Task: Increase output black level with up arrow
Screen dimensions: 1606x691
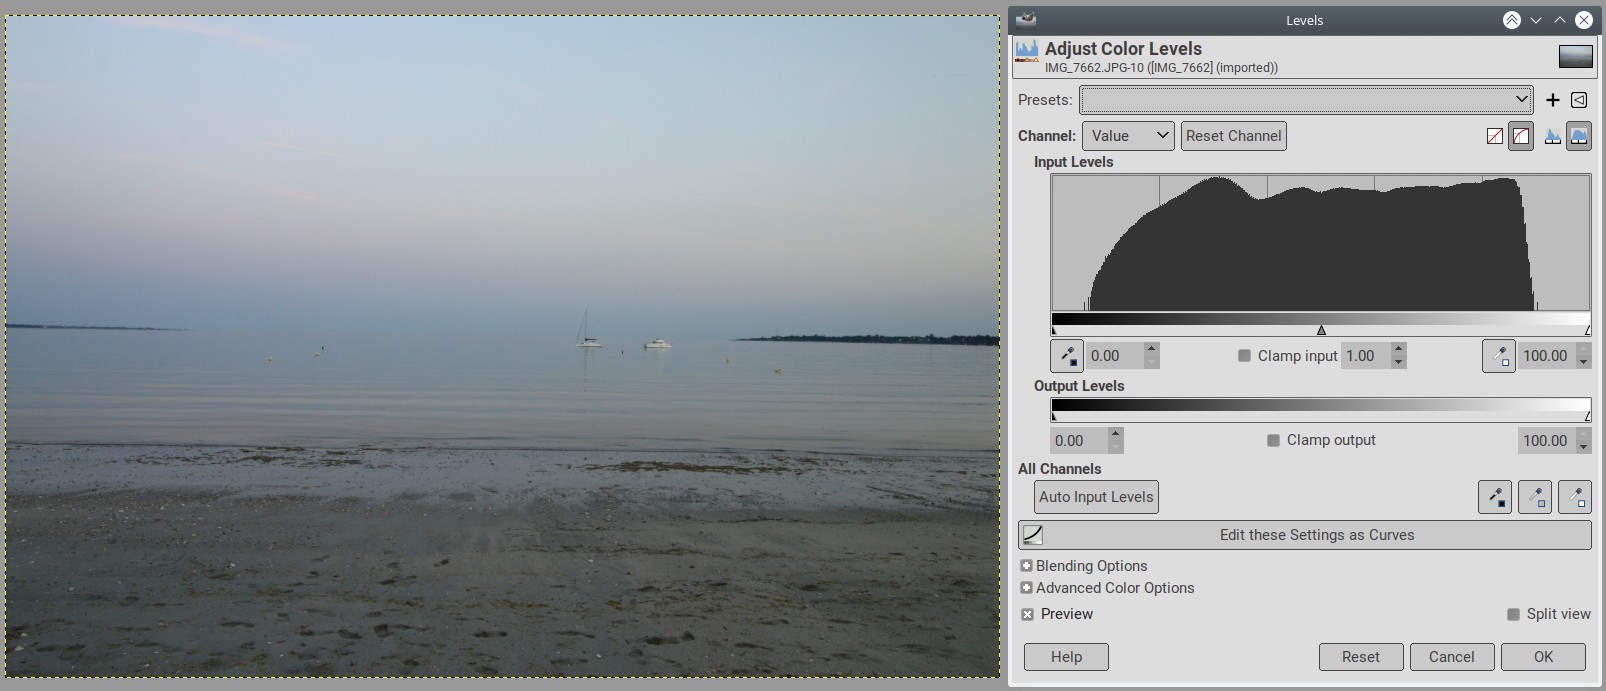Action: click(1116, 433)
